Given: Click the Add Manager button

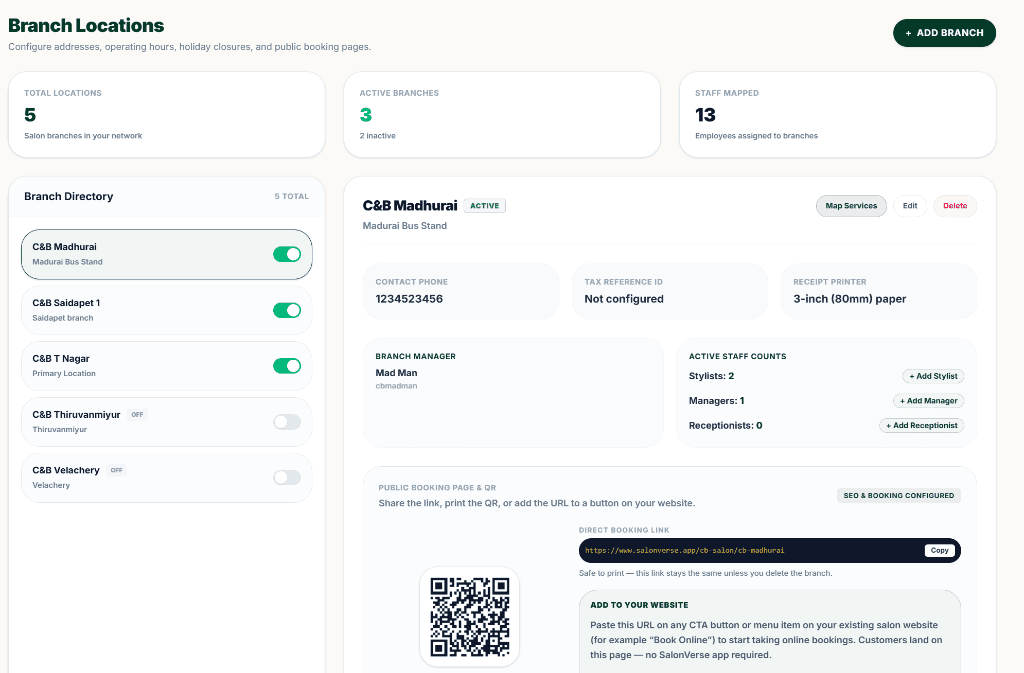Looking at the screenshot, I should tap(928, 401).
